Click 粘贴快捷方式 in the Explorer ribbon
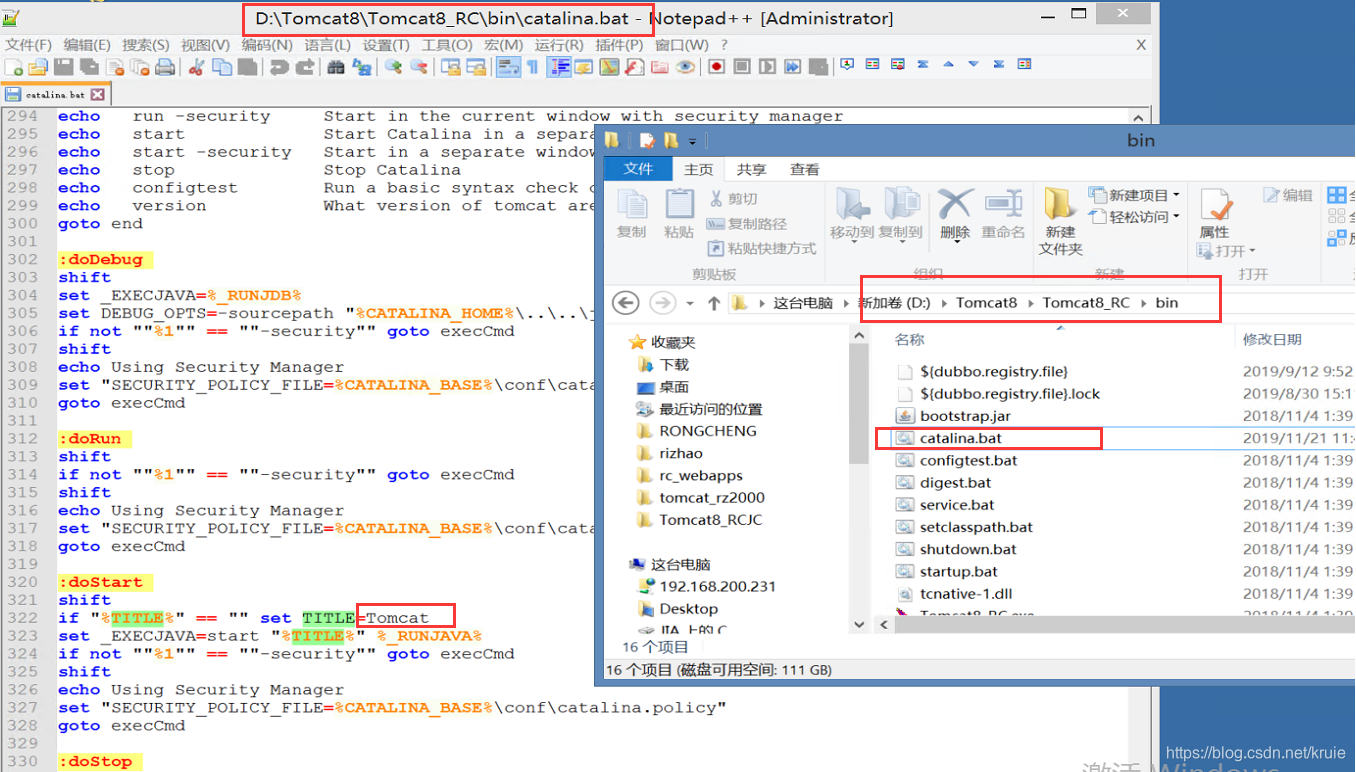The width and height of the screenshot is (1356, 772). pos(761,248)
